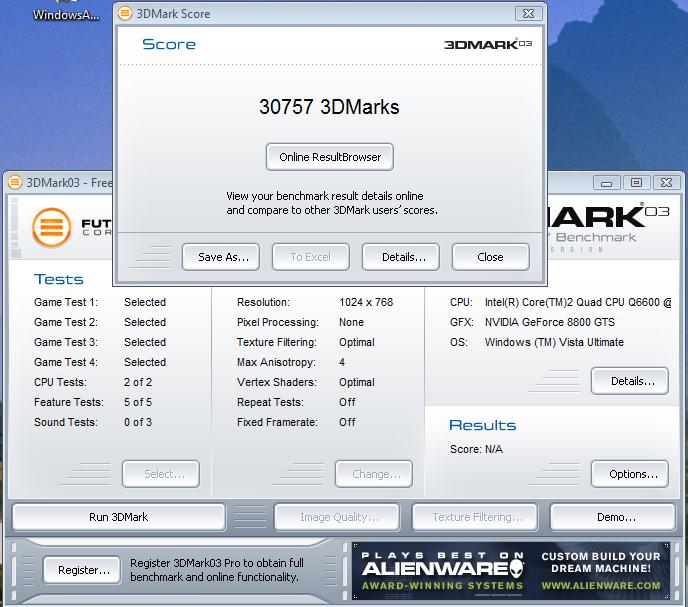Click the To Excel button
The height and width of the screenshot is (607, 688).
point(311,257)
